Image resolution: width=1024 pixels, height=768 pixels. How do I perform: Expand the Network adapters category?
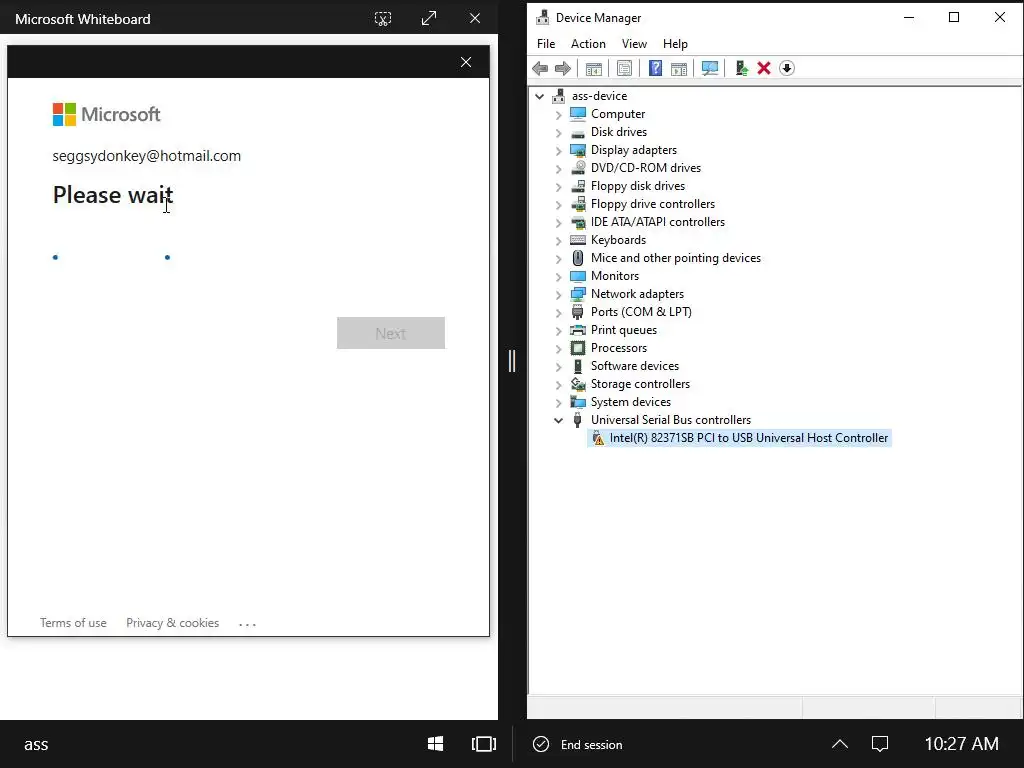click(558, 294)
